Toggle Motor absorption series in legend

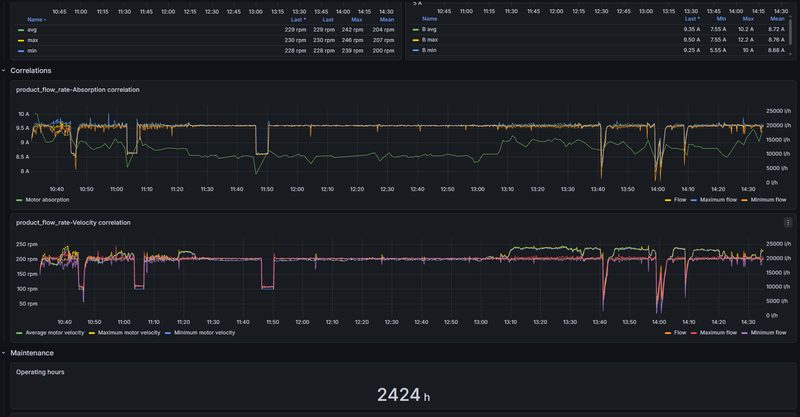[x=47, y=200]
